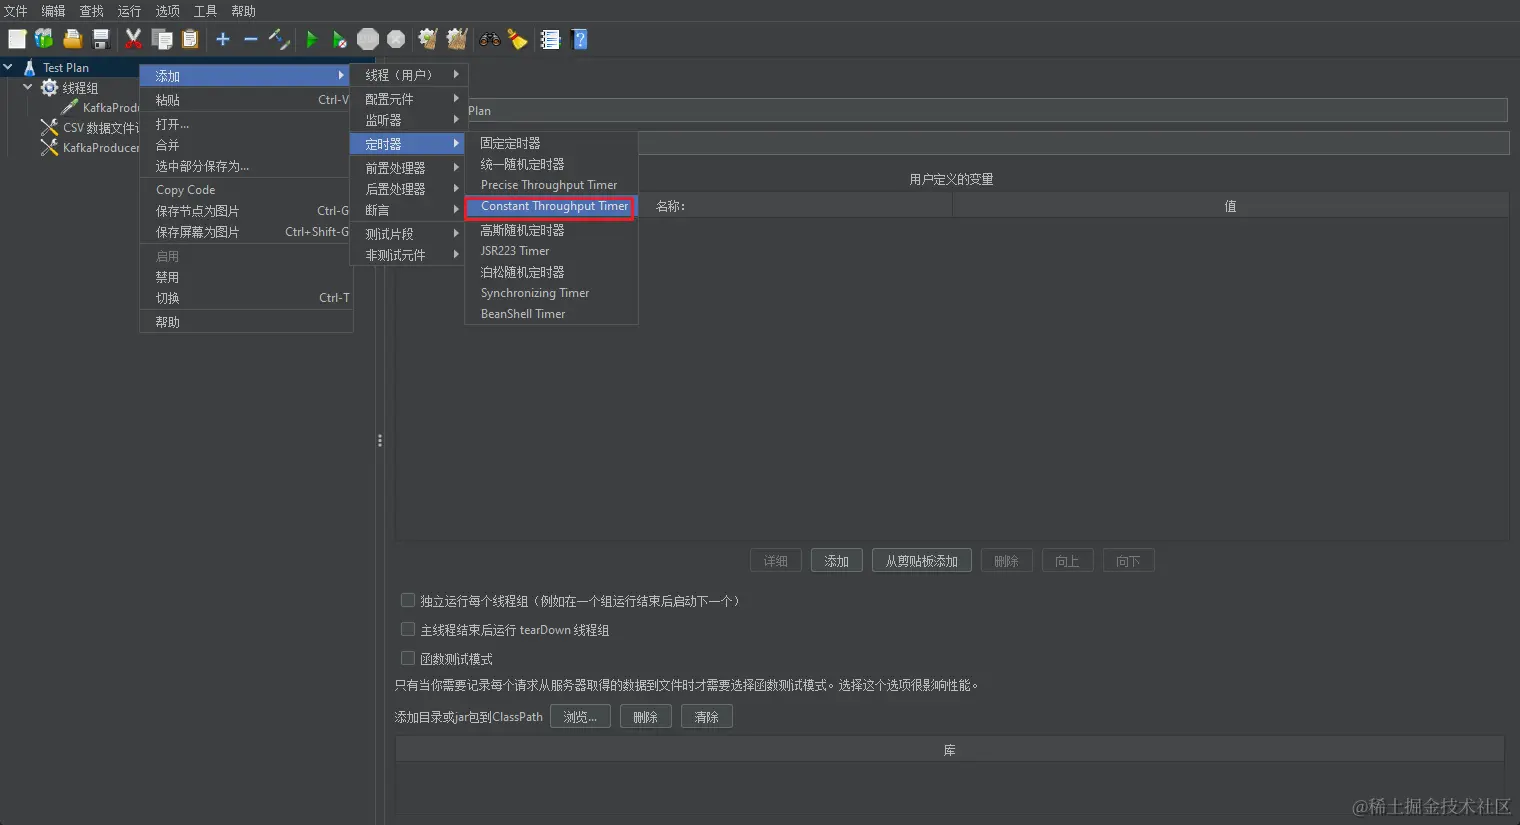
Task: Enable 独立运行每个线程组 checkbox
Action: (408, 600)
